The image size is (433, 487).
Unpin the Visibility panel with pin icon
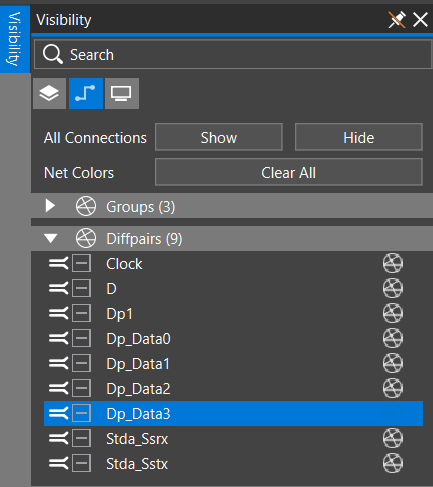click(397, 20)
